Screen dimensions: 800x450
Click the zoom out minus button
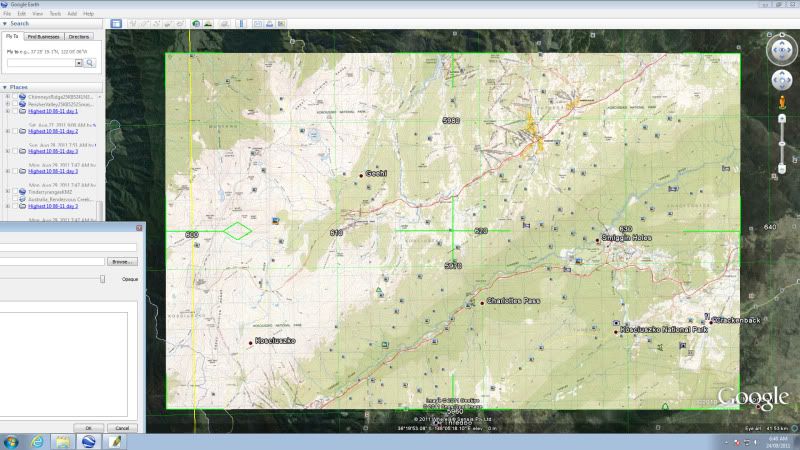tap(782, 168)
